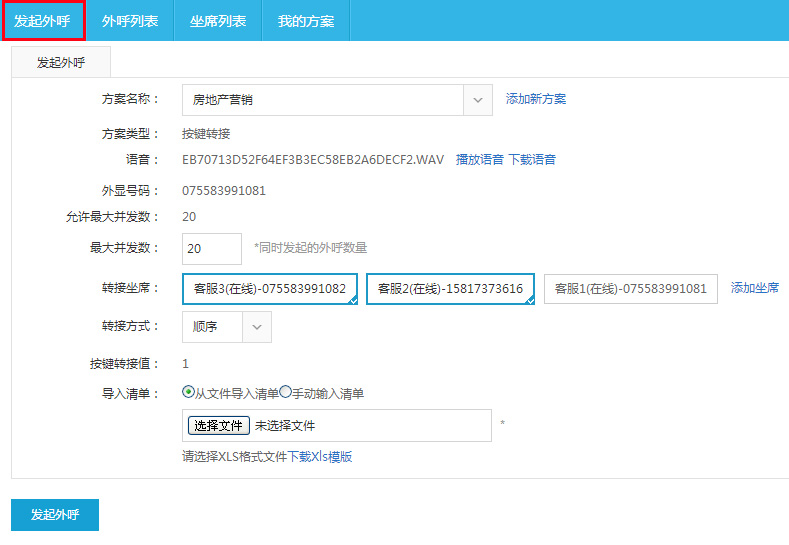Toggle agent 客服3(在线)-075583991082
This screenshot has height=545, width=789.
click(x=270, y=288)
